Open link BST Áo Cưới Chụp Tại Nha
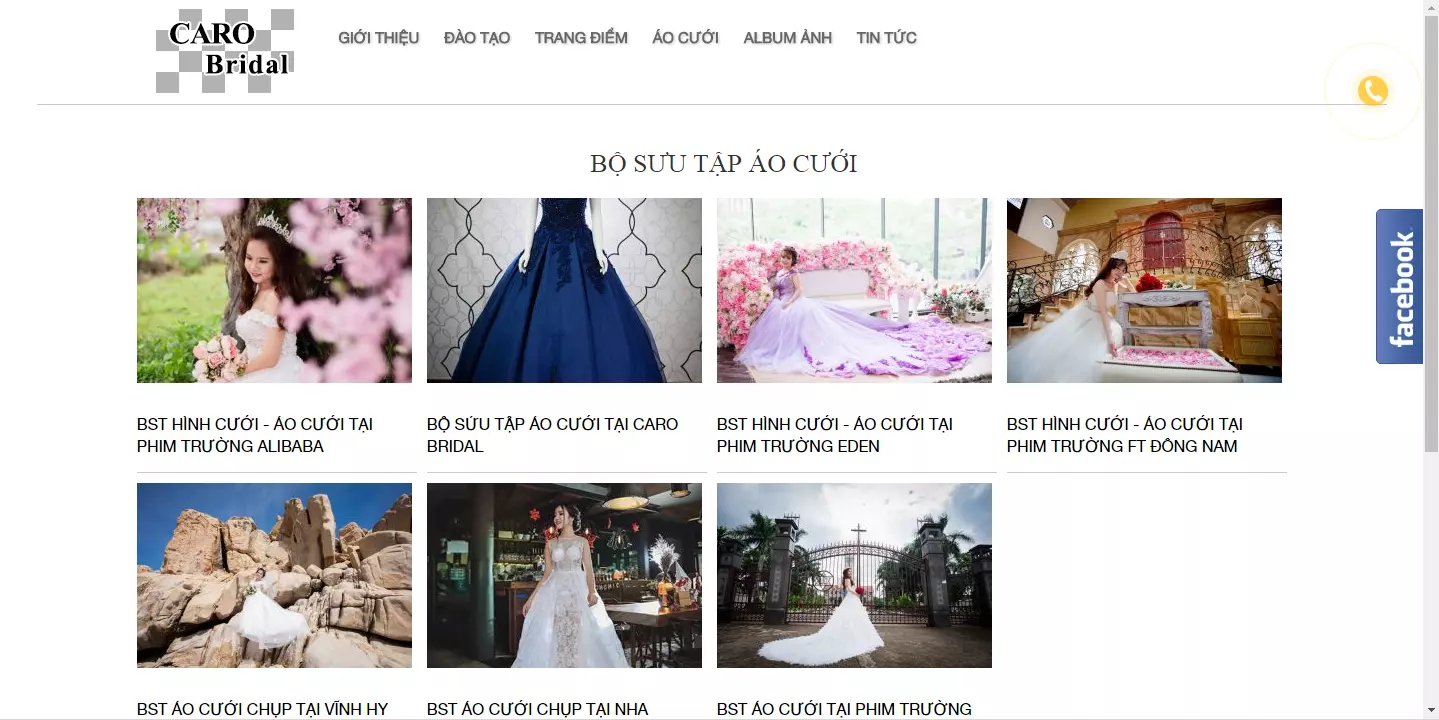1439x720 pixels. pyautogui.click(x=538, y=709)
